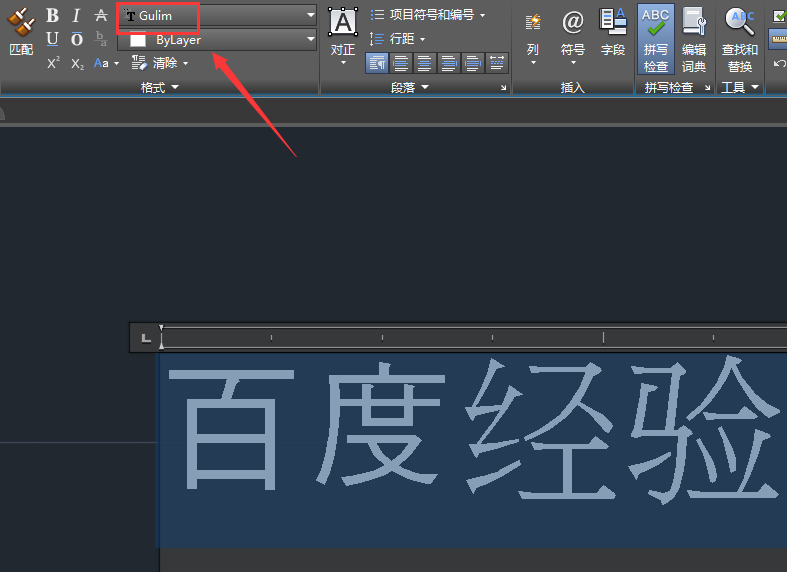The height and width of the screenshot is (572, 787).
Task: Toggle italic formatting with the I button
Action: pos(76,16)
